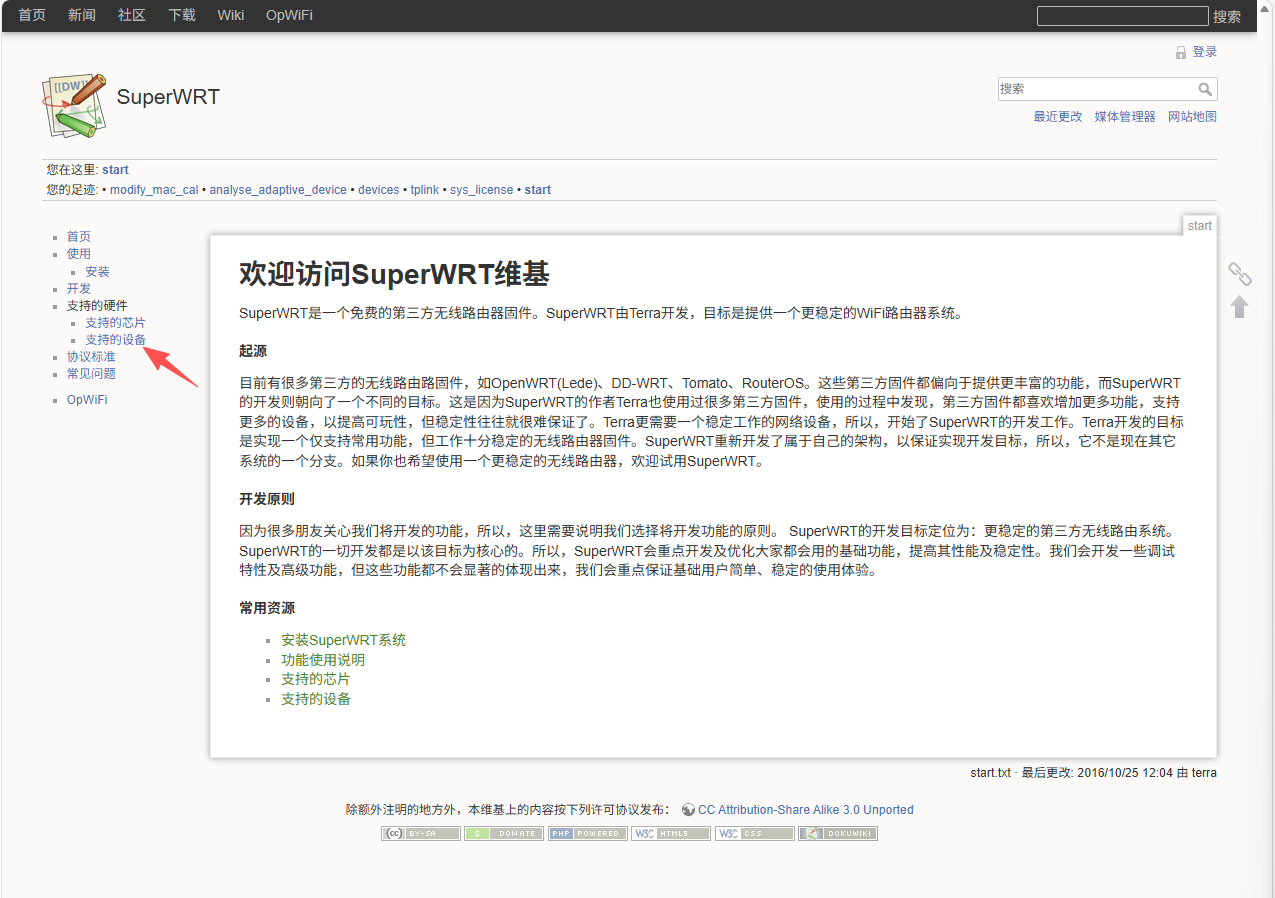Click the DokuWiki logo beside SuperWRT

coord(74,105)
